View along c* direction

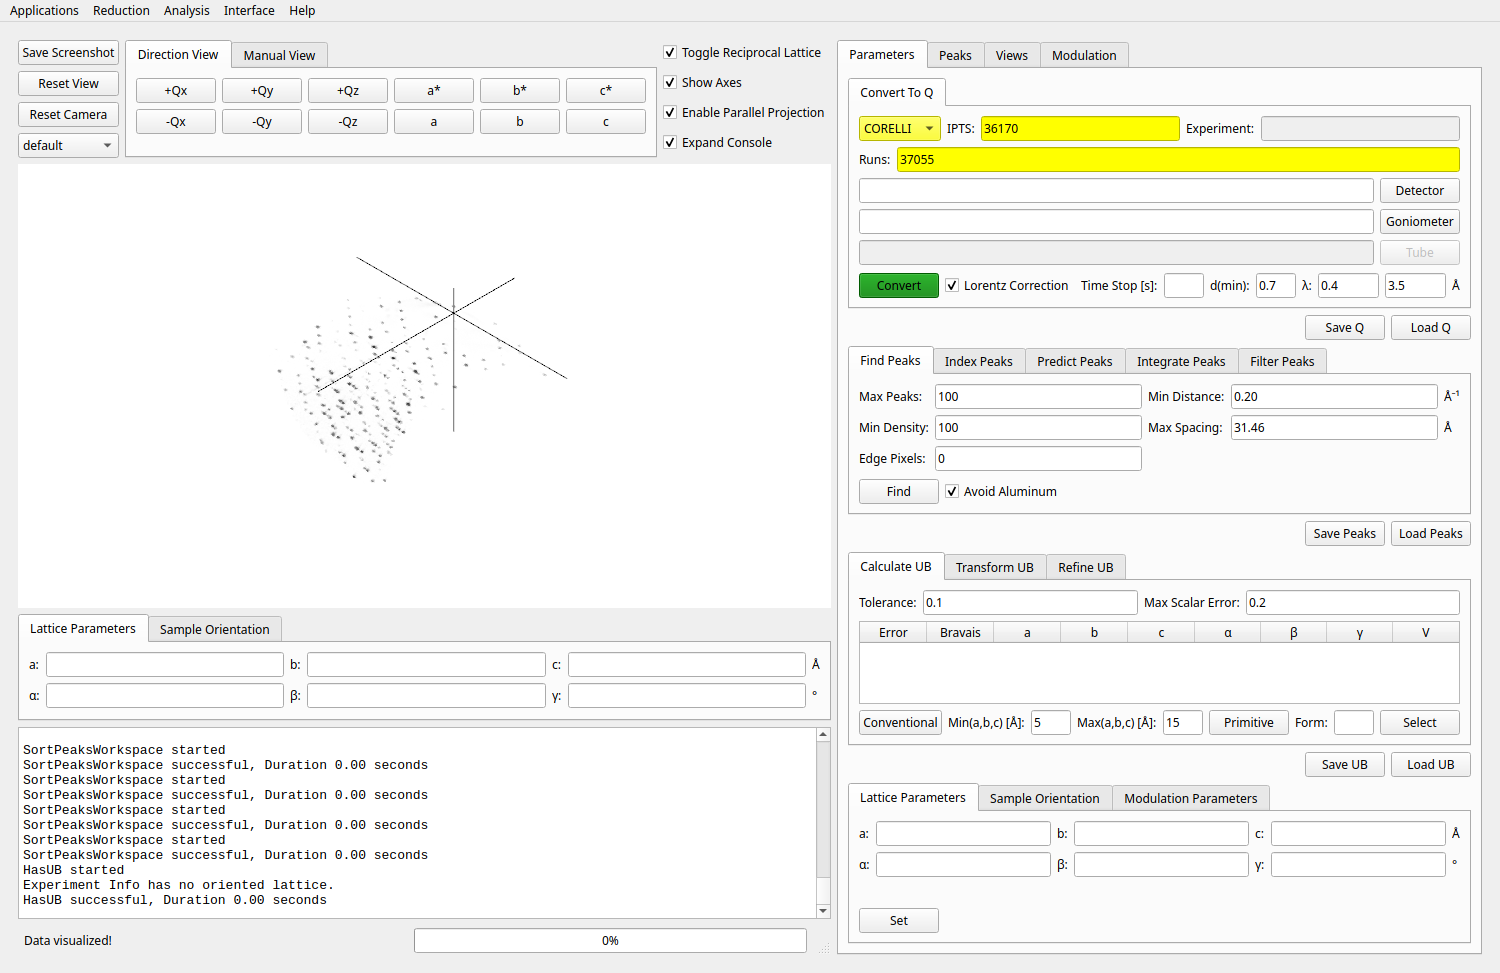pyautogui.click(x=606, y=91)
